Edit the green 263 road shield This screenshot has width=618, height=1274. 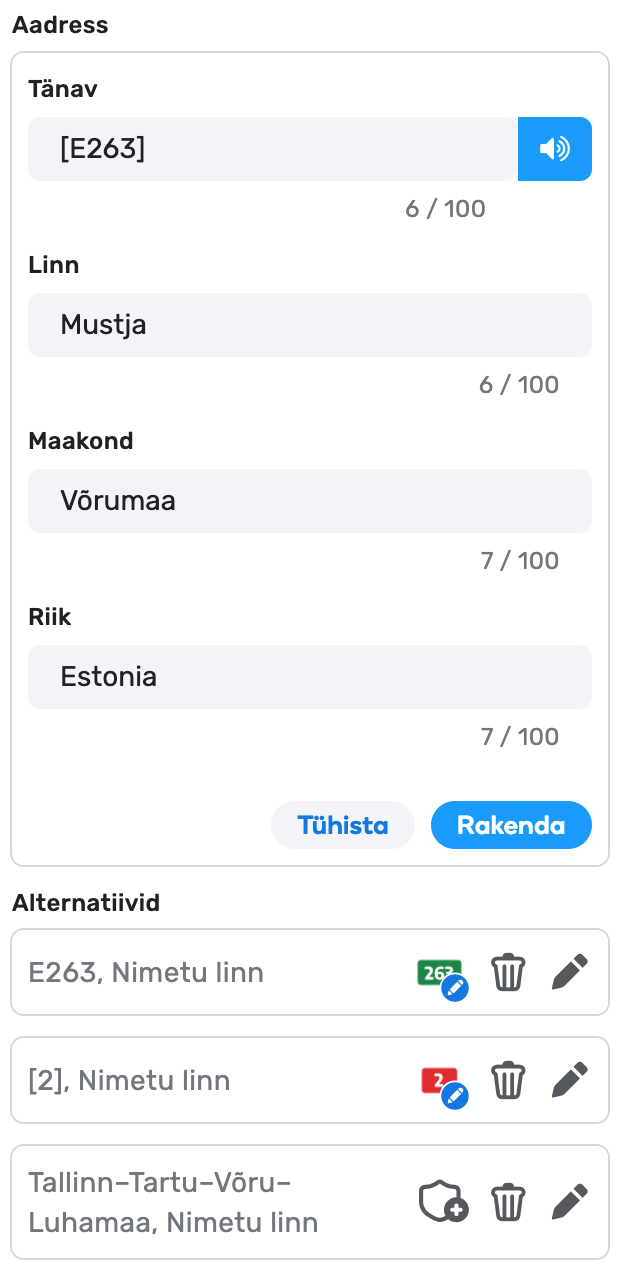coord(442,974)
